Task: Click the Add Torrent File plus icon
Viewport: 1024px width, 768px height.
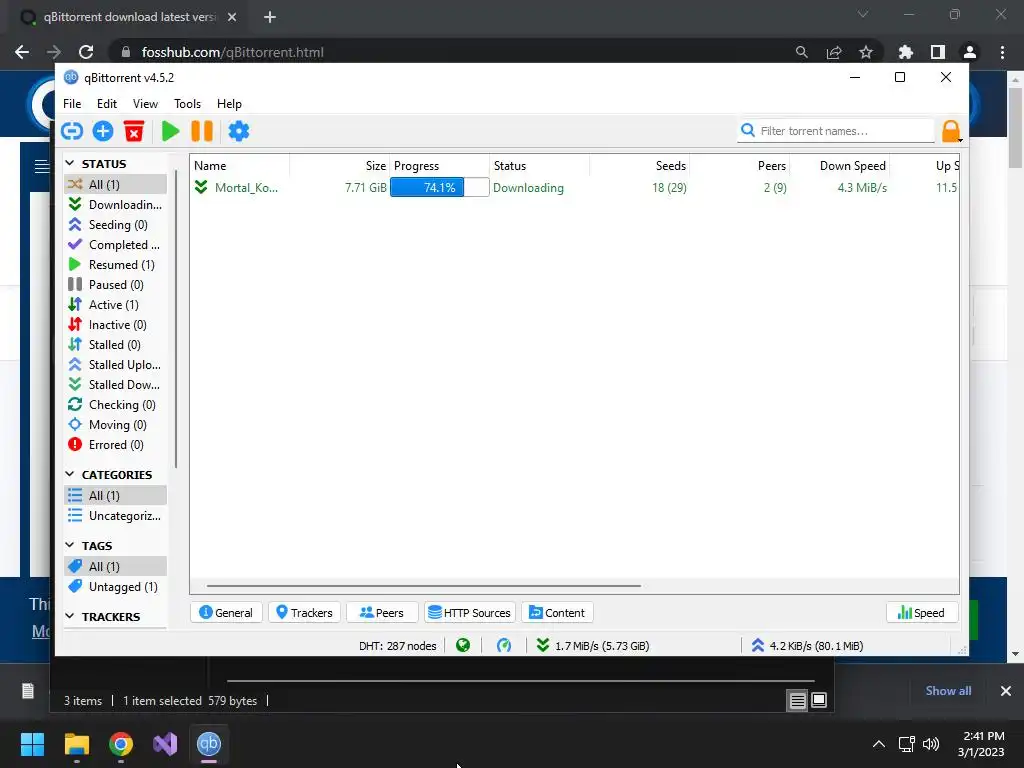Action: click(x=103, y=131)
